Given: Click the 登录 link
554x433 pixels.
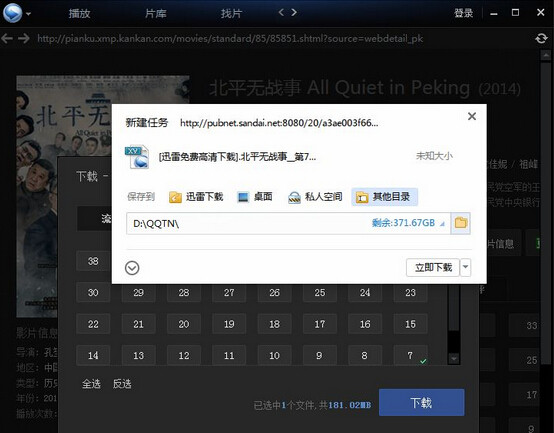Looking at the screenshot, I should click(463, 13).
